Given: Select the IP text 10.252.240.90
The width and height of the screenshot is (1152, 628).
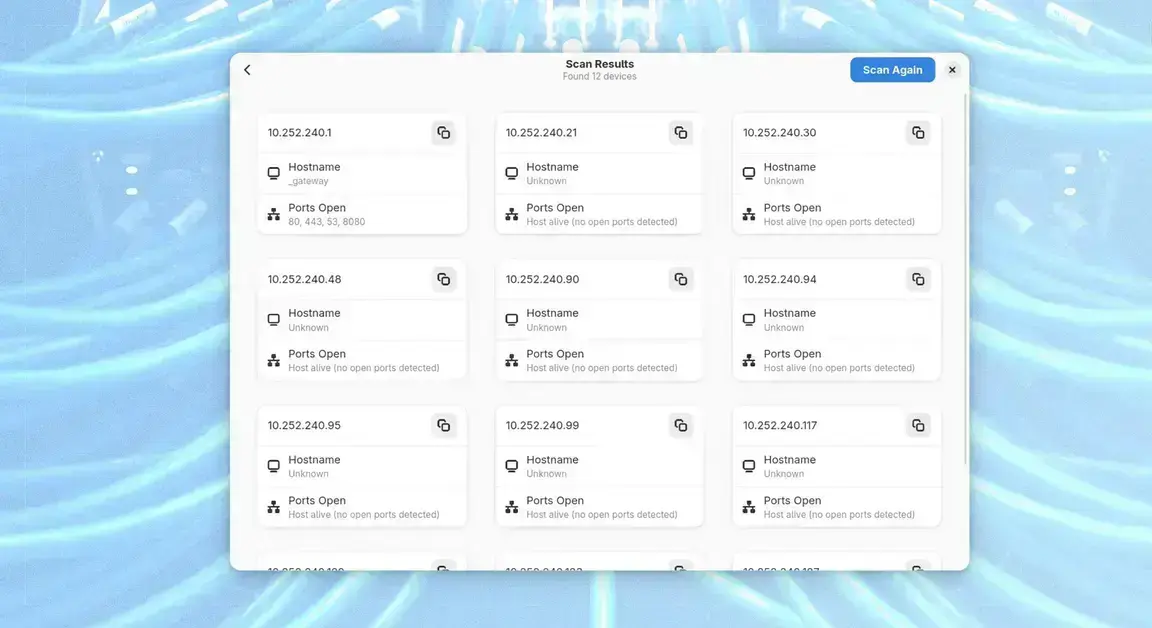Looking at the screenshot, I should pos(542,279).
